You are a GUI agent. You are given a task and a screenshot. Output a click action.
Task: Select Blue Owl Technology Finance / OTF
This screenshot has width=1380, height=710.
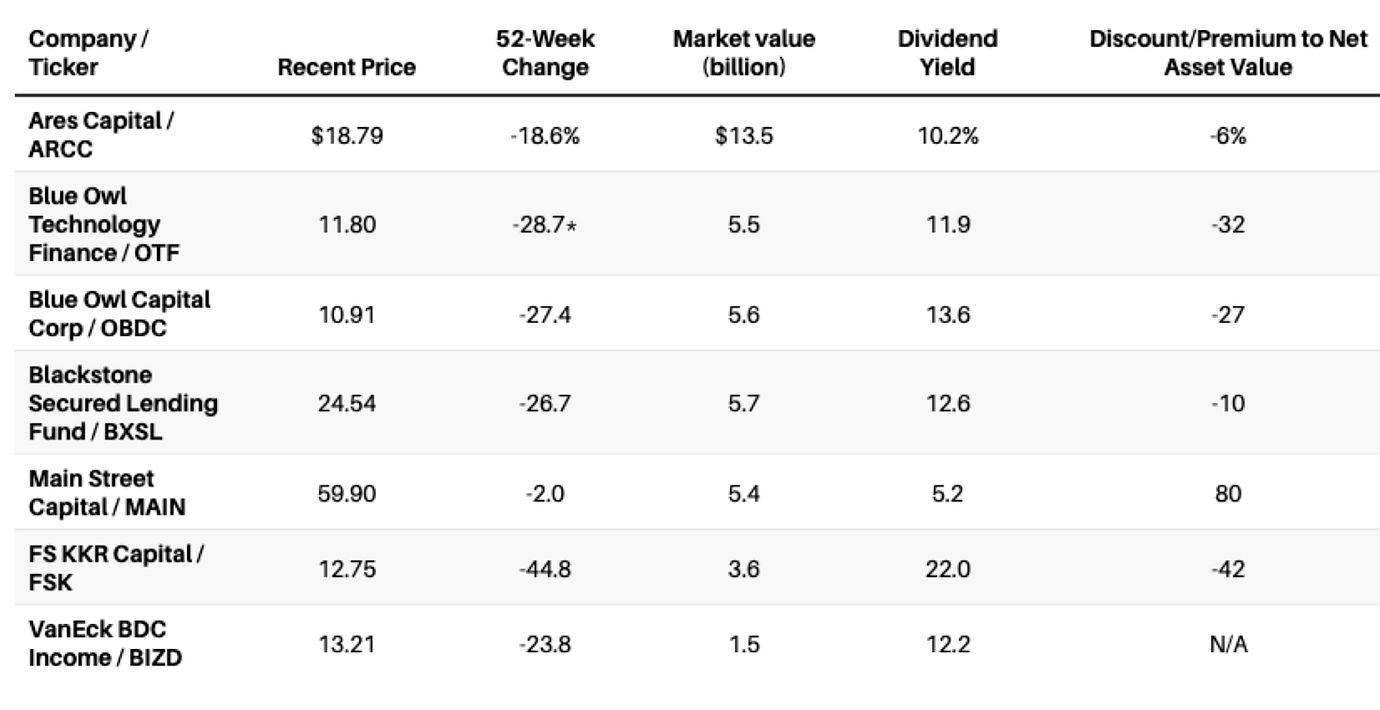pyautogui.click(x=104, y=224)
